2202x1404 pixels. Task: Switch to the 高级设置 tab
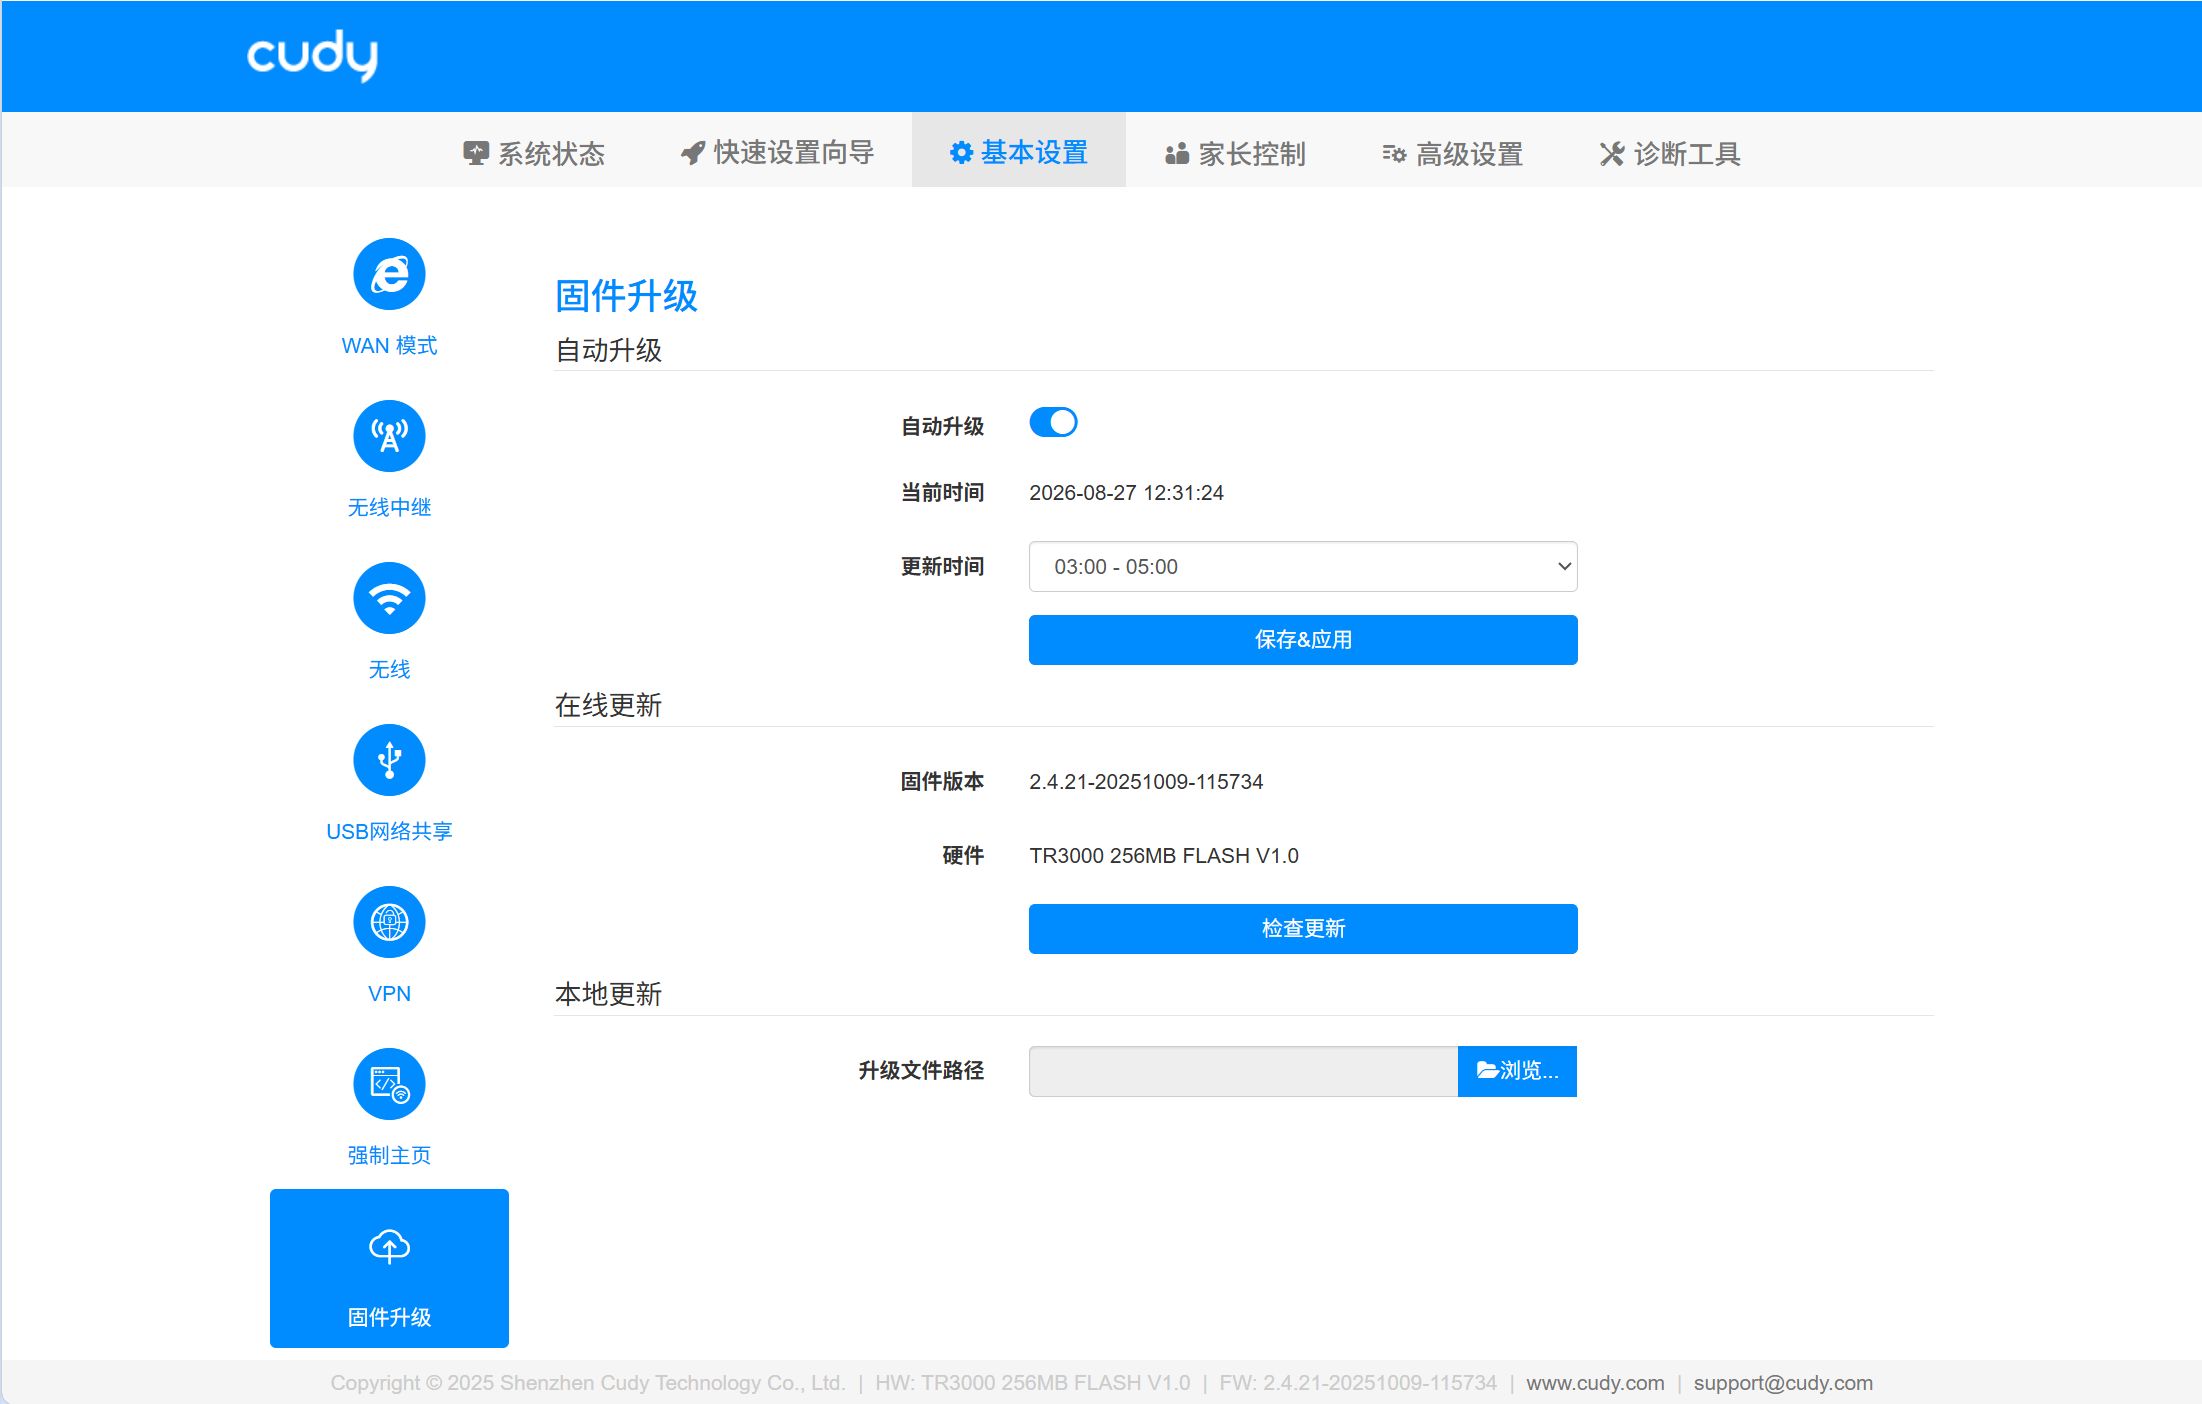point(1452,153)
